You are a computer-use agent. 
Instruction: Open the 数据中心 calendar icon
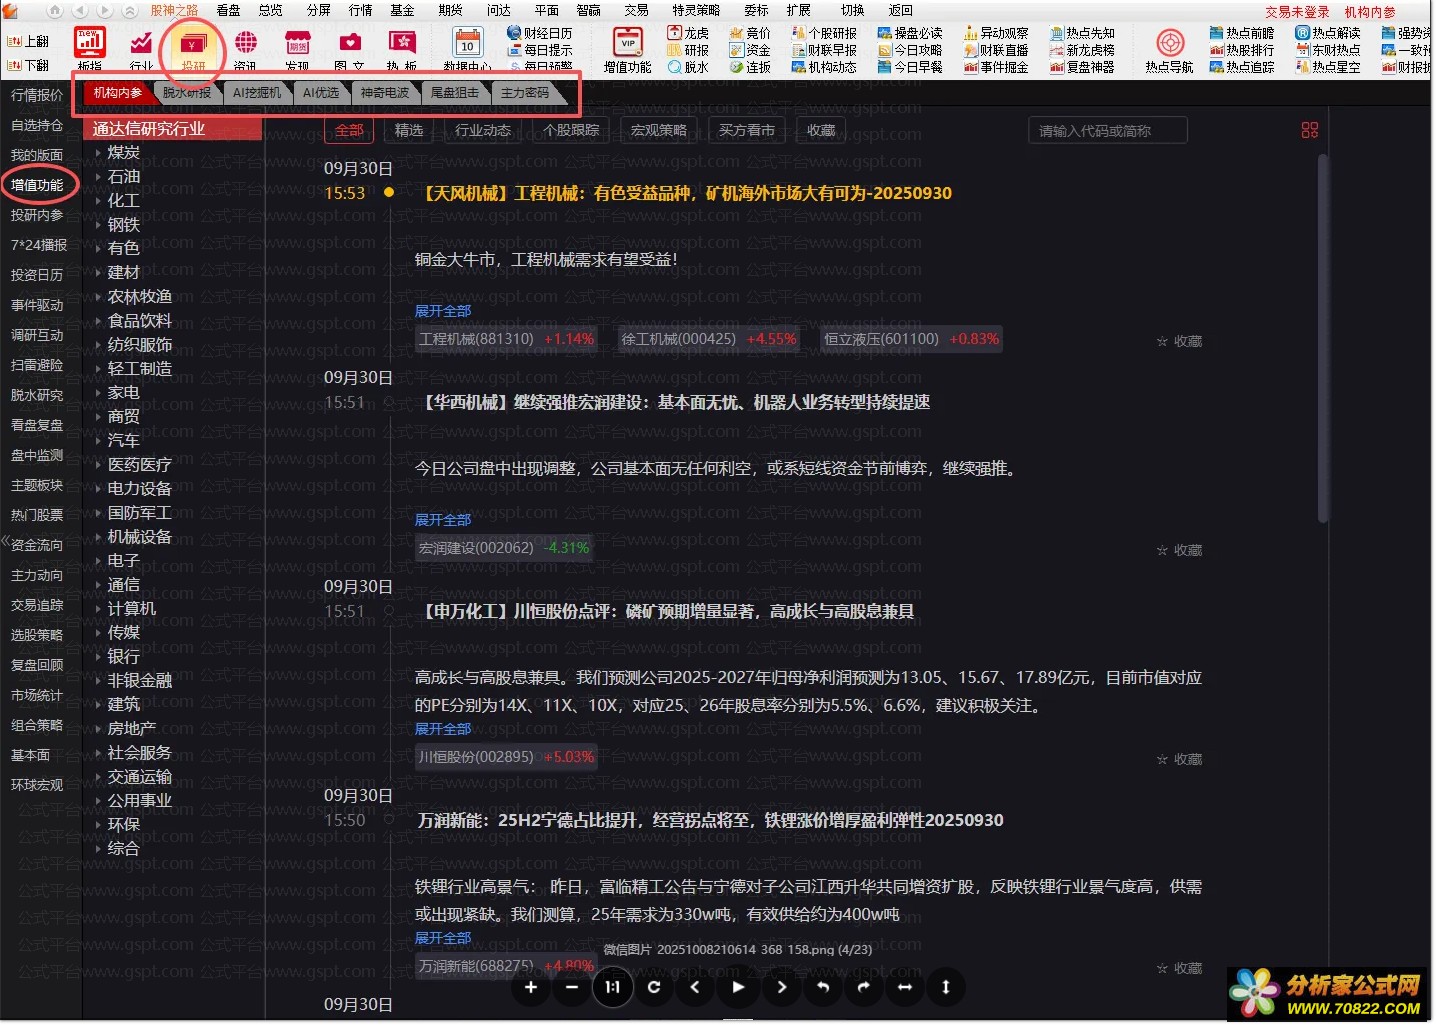point(467,48)
